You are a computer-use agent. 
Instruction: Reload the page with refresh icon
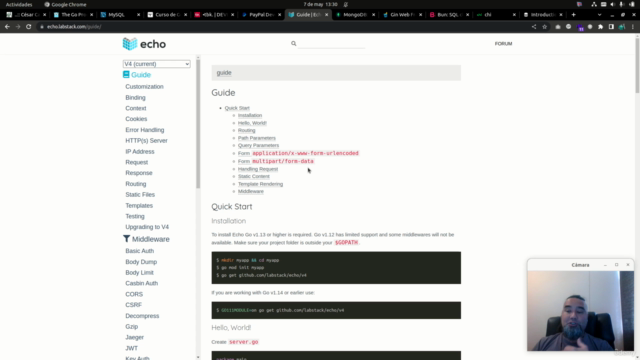click(29, 27)
